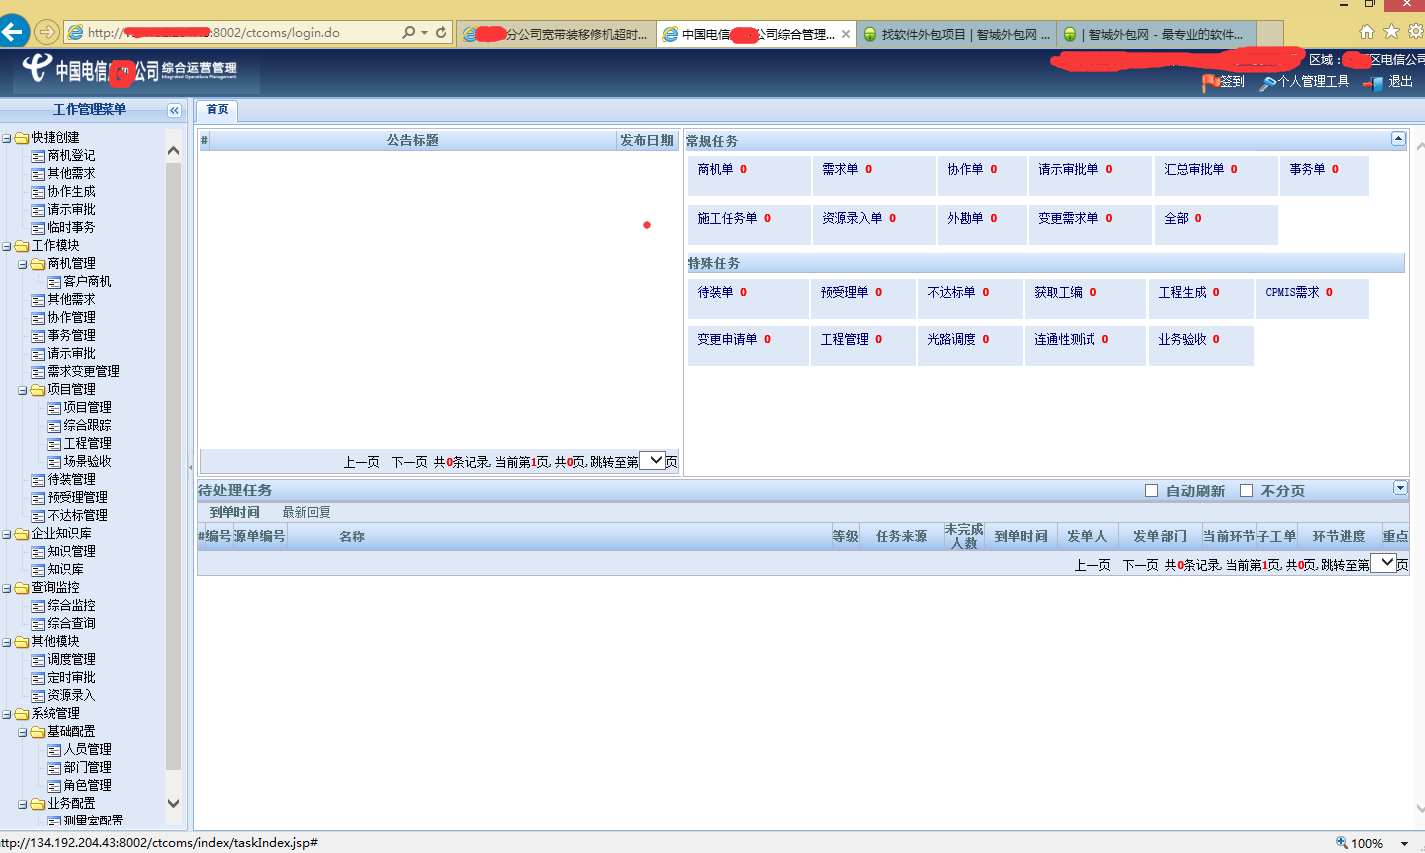This screenshot has width=1425, height=853.
Task: Collapse the 常规任务 panel icon
Action: click(x=1398, y=139)
